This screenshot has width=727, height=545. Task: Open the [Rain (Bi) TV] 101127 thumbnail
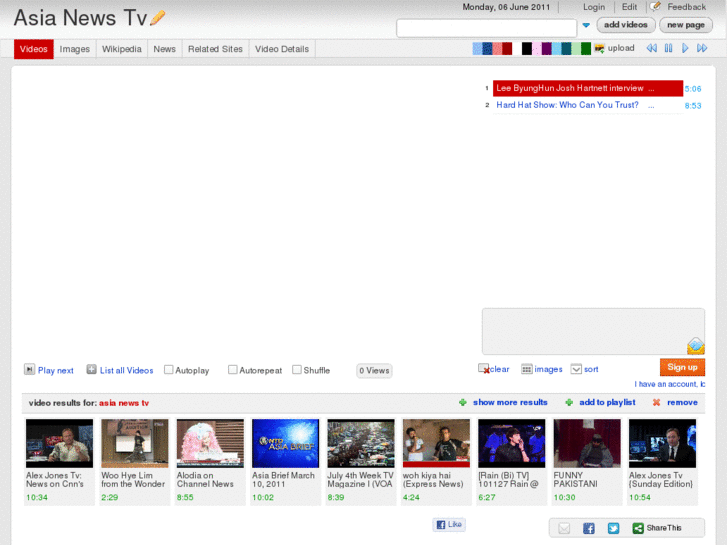[512, 443]
